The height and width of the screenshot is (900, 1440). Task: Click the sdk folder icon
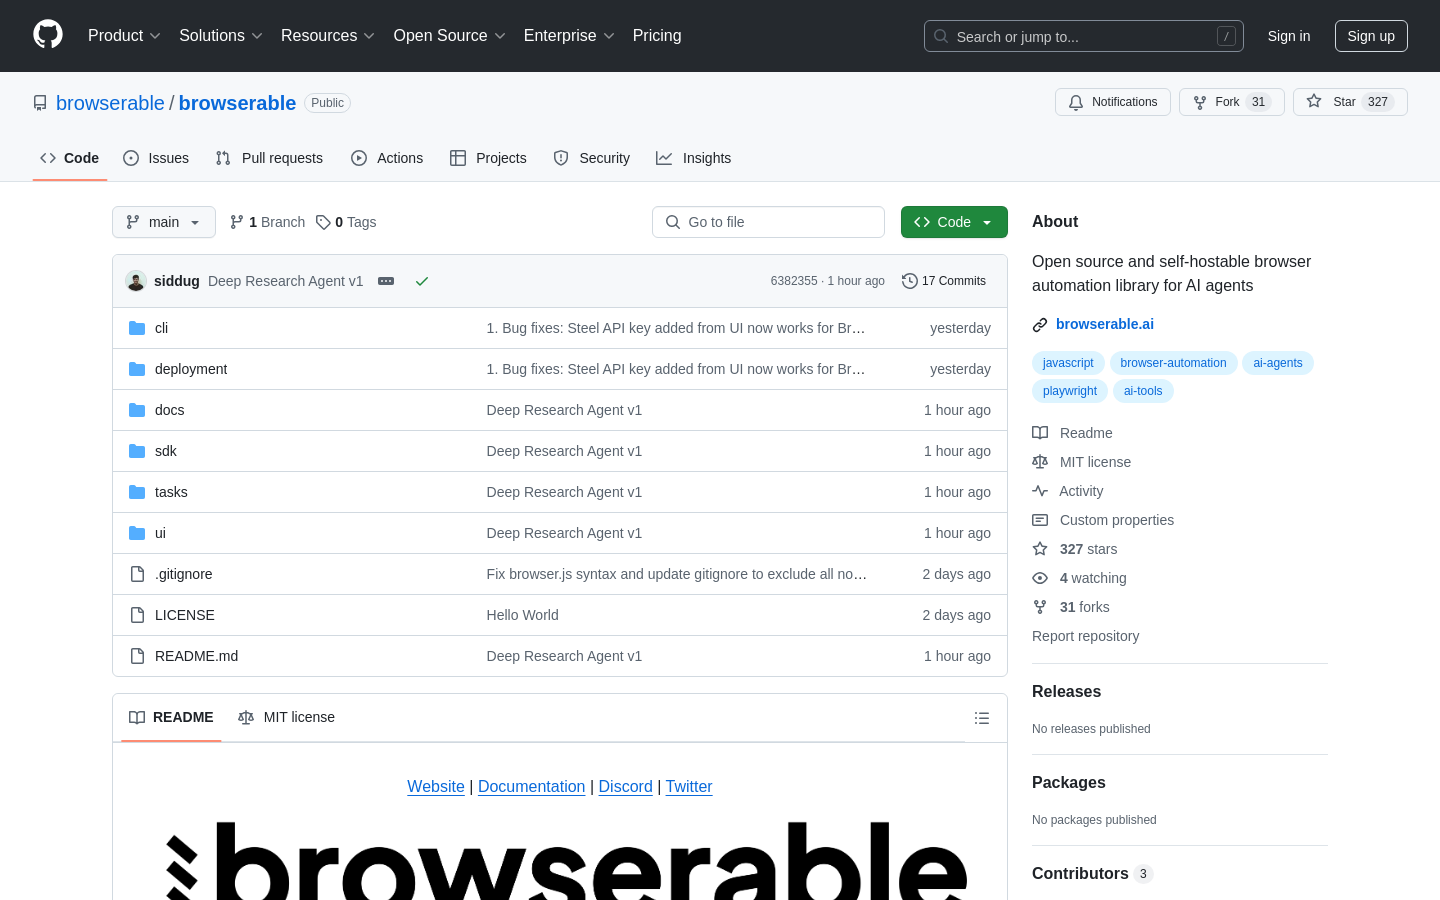(x=137, y=451)
